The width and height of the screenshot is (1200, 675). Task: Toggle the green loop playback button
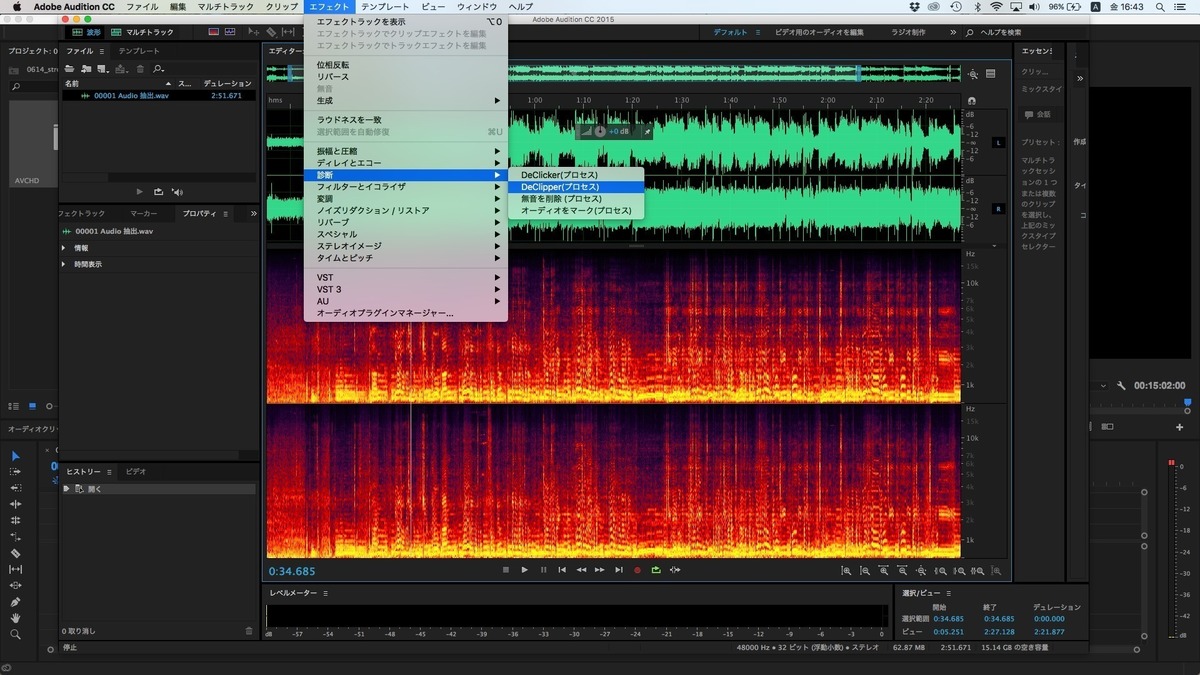[x=656, y=570]
